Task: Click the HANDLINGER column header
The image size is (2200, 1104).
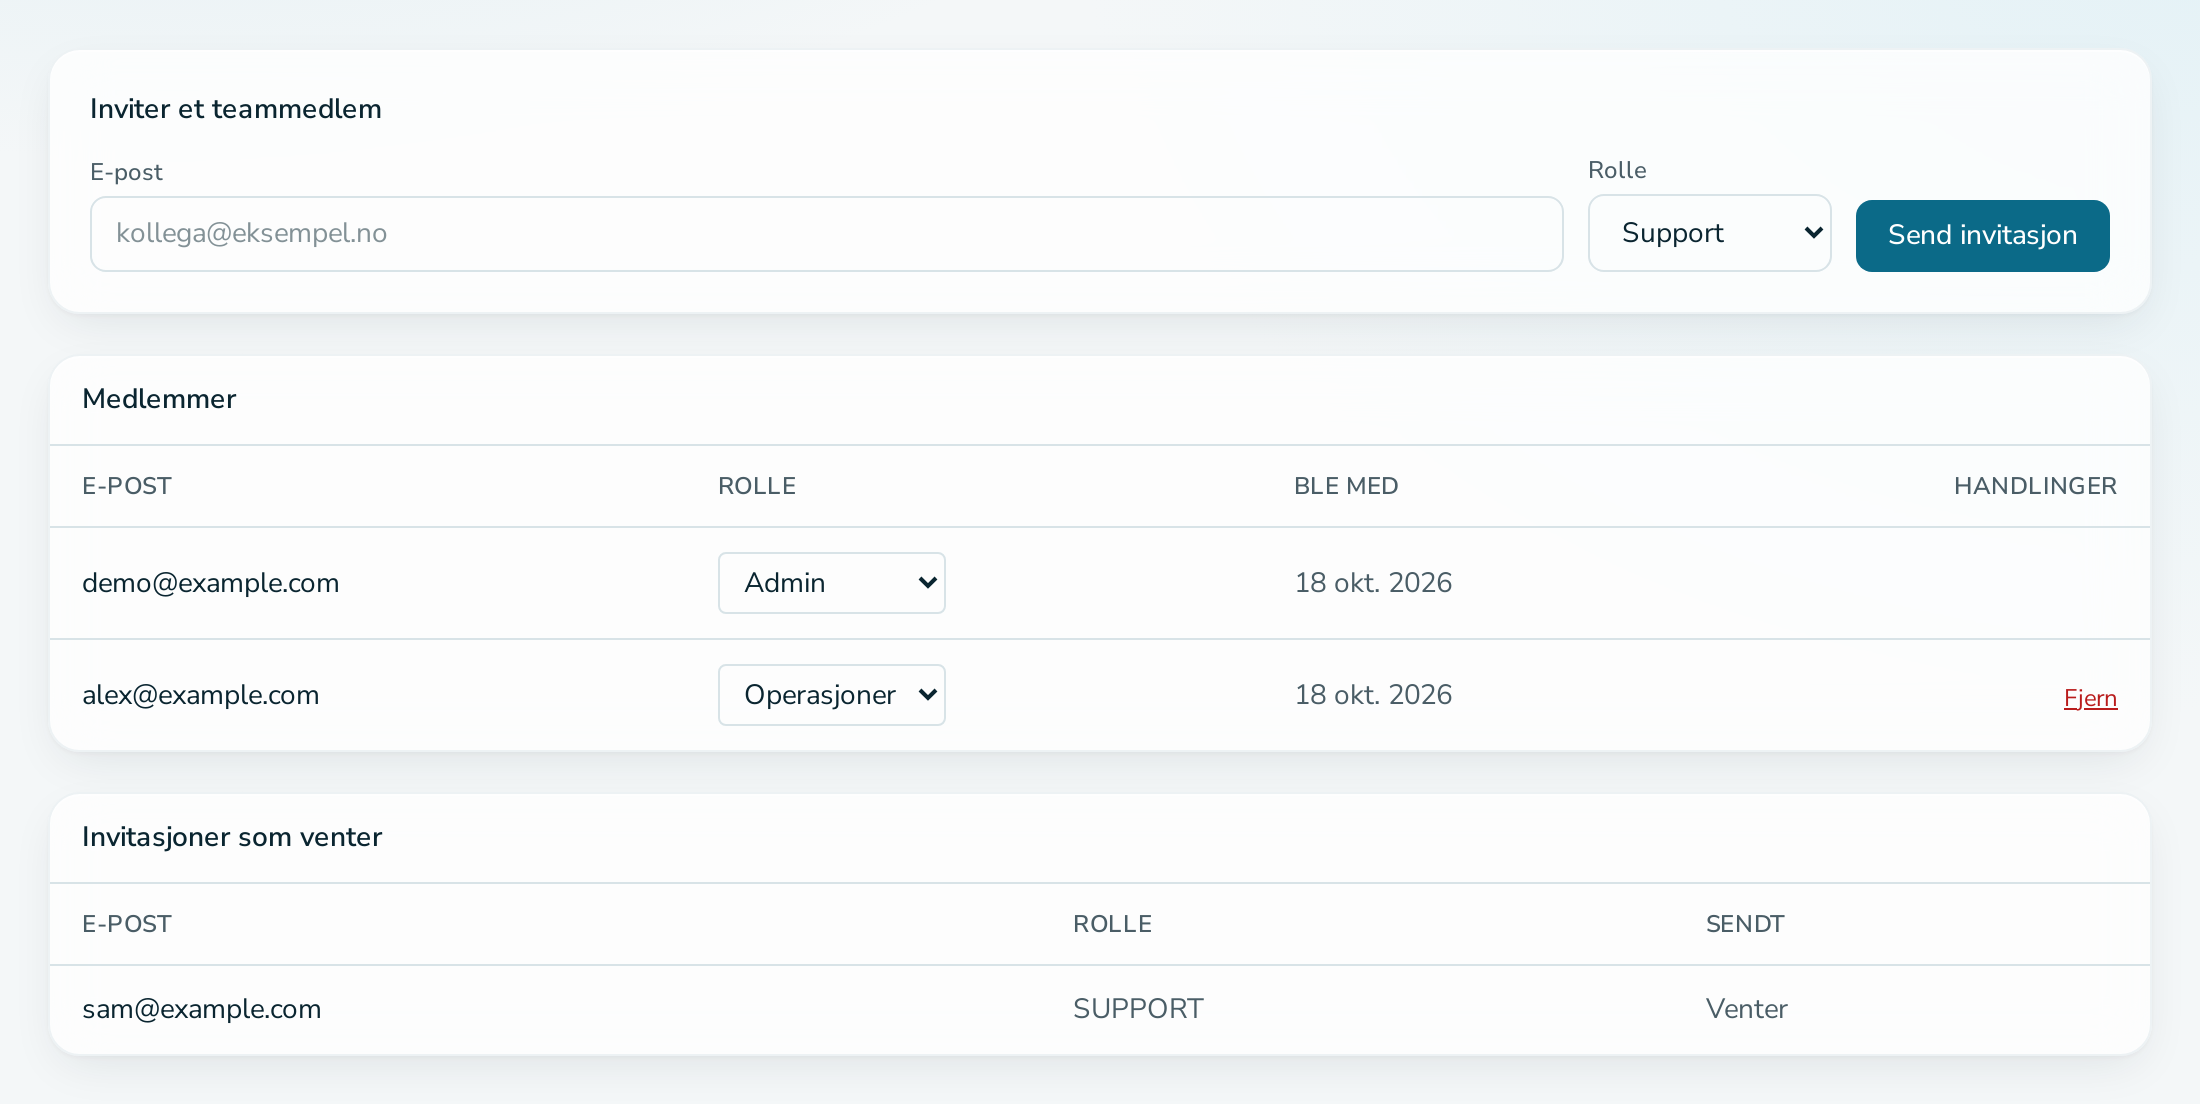Action: click(x=2035, y=486)
